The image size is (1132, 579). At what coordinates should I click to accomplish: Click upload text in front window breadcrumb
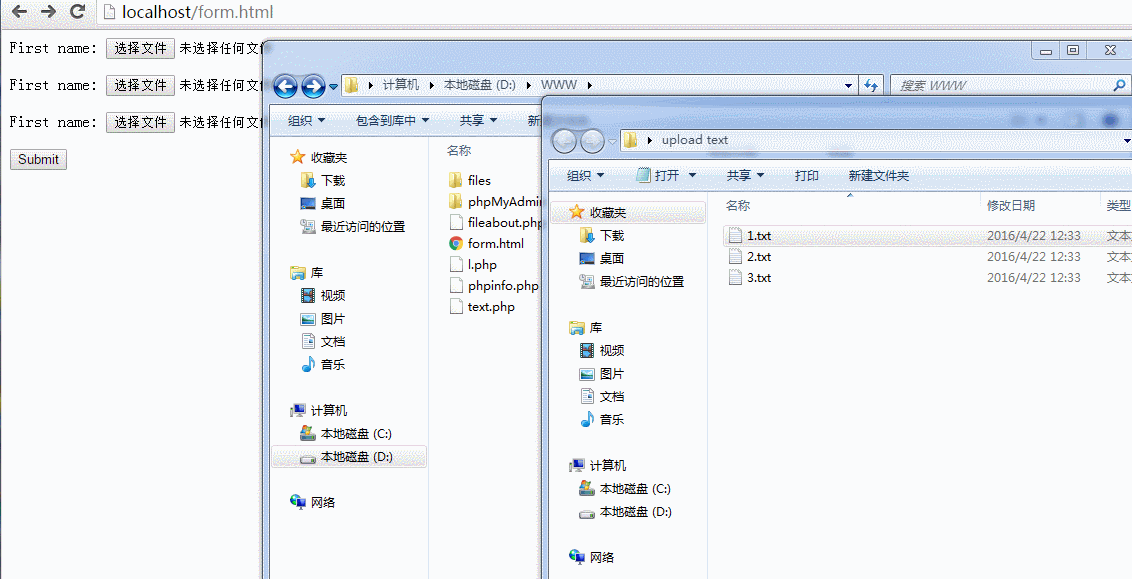point(695,140)
